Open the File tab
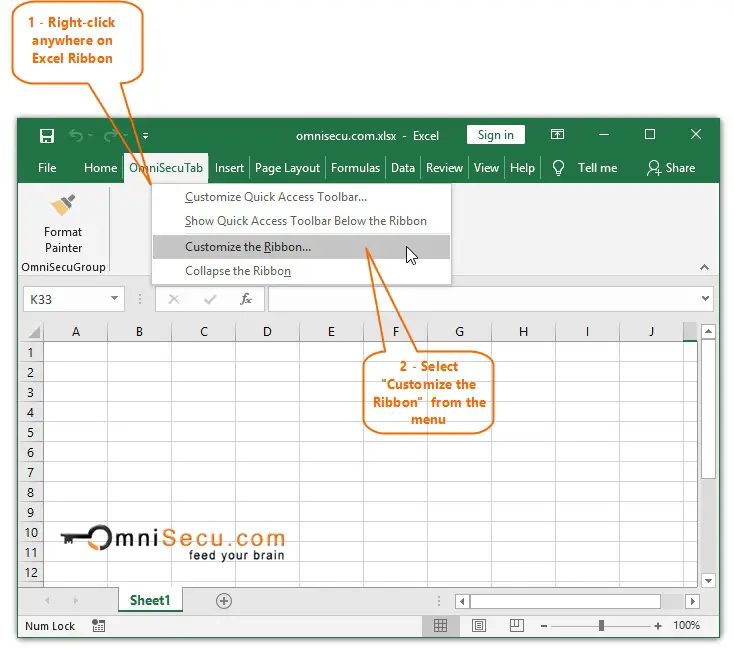 47,168
